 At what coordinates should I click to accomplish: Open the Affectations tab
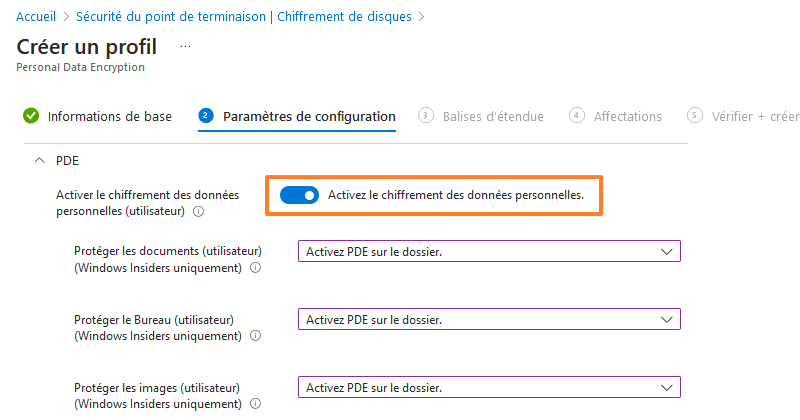628,117
